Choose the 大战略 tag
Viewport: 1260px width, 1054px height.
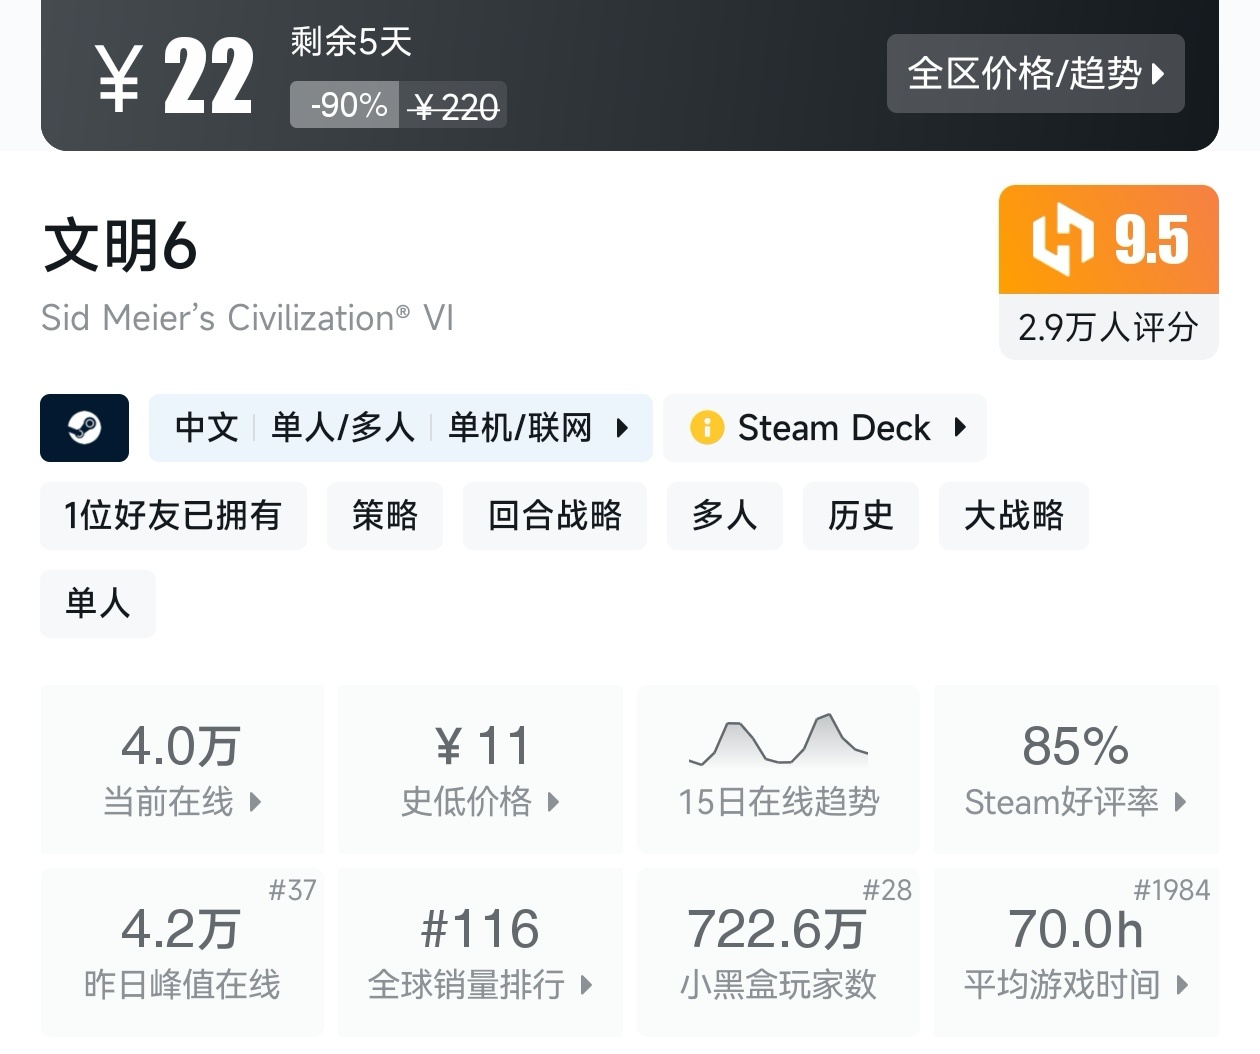coord(1013,516)
